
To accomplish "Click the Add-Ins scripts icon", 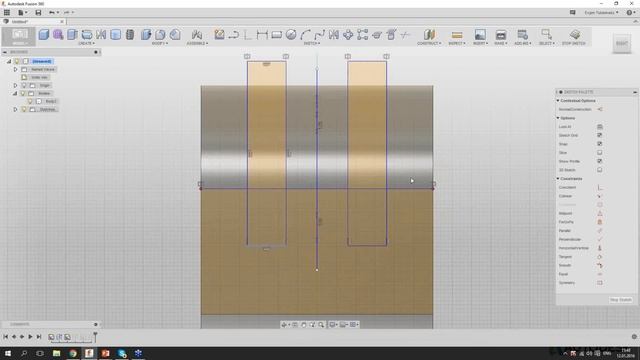I will point(522,34).
